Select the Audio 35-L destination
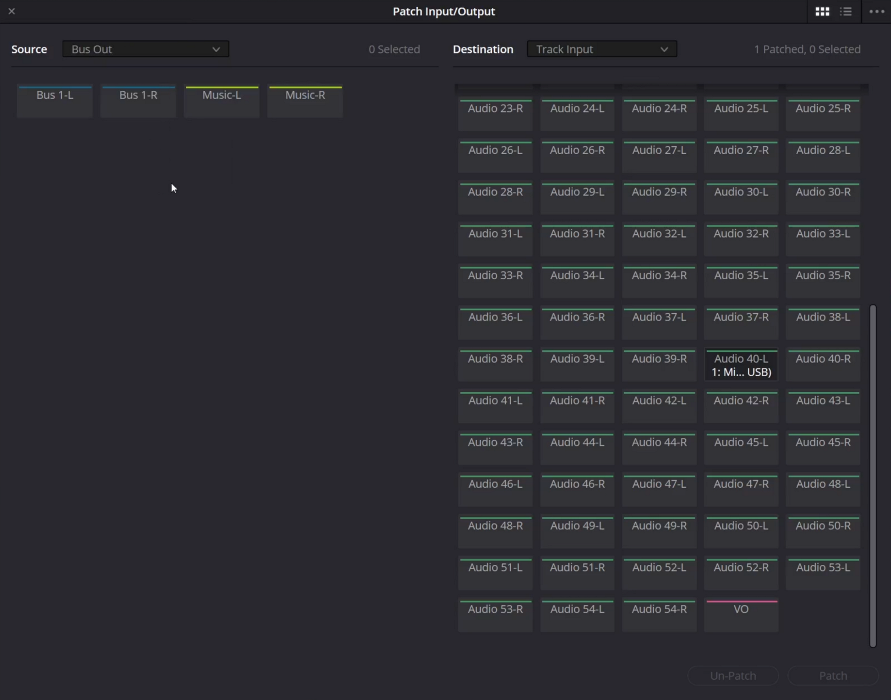 pyautogui.click(x=741, y=282)
